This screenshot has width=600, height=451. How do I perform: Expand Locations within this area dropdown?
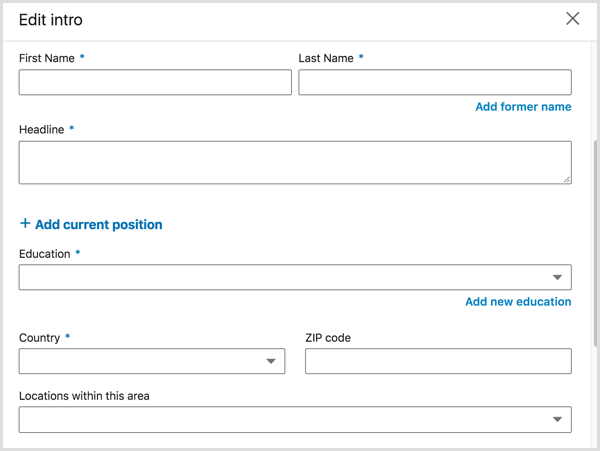click(557, 420)
